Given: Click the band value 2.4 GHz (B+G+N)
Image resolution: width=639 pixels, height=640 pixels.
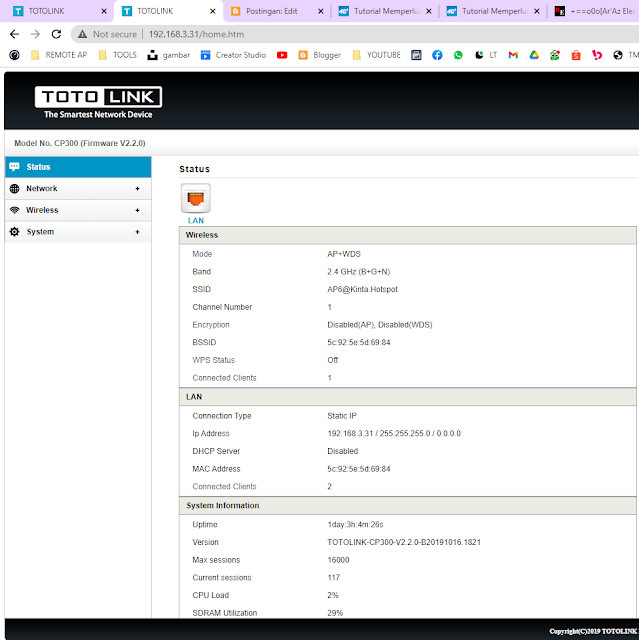Looking at the screenshot, I should (359, 272).
